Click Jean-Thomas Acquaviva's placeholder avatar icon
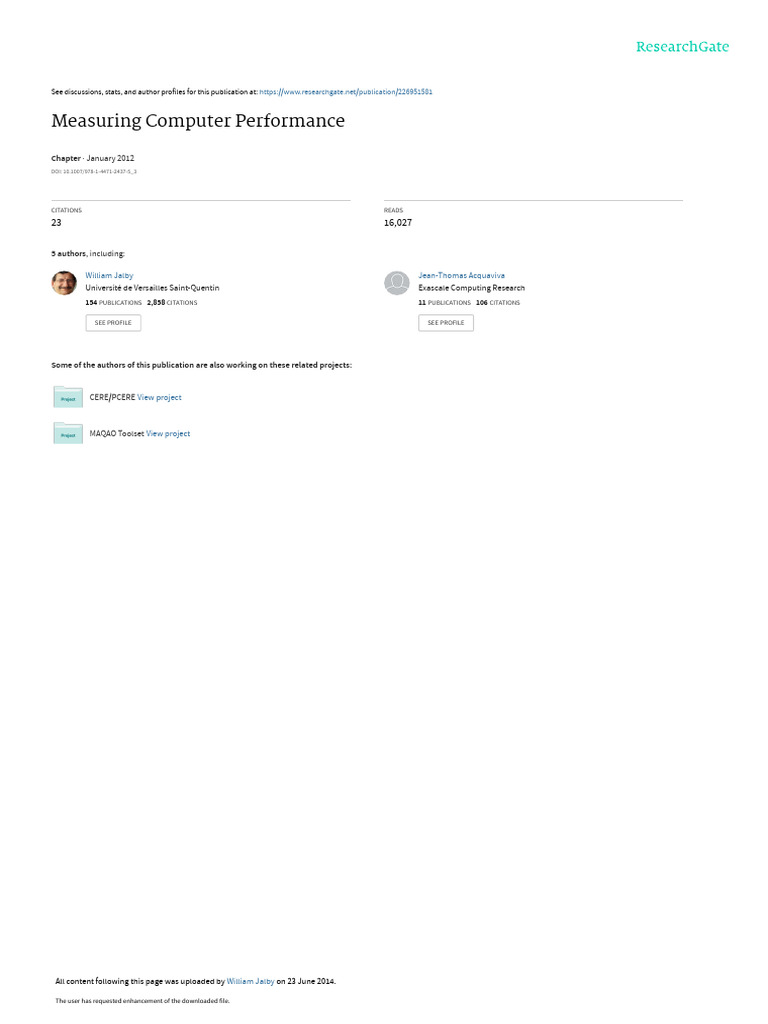 [x=396, y=283]
